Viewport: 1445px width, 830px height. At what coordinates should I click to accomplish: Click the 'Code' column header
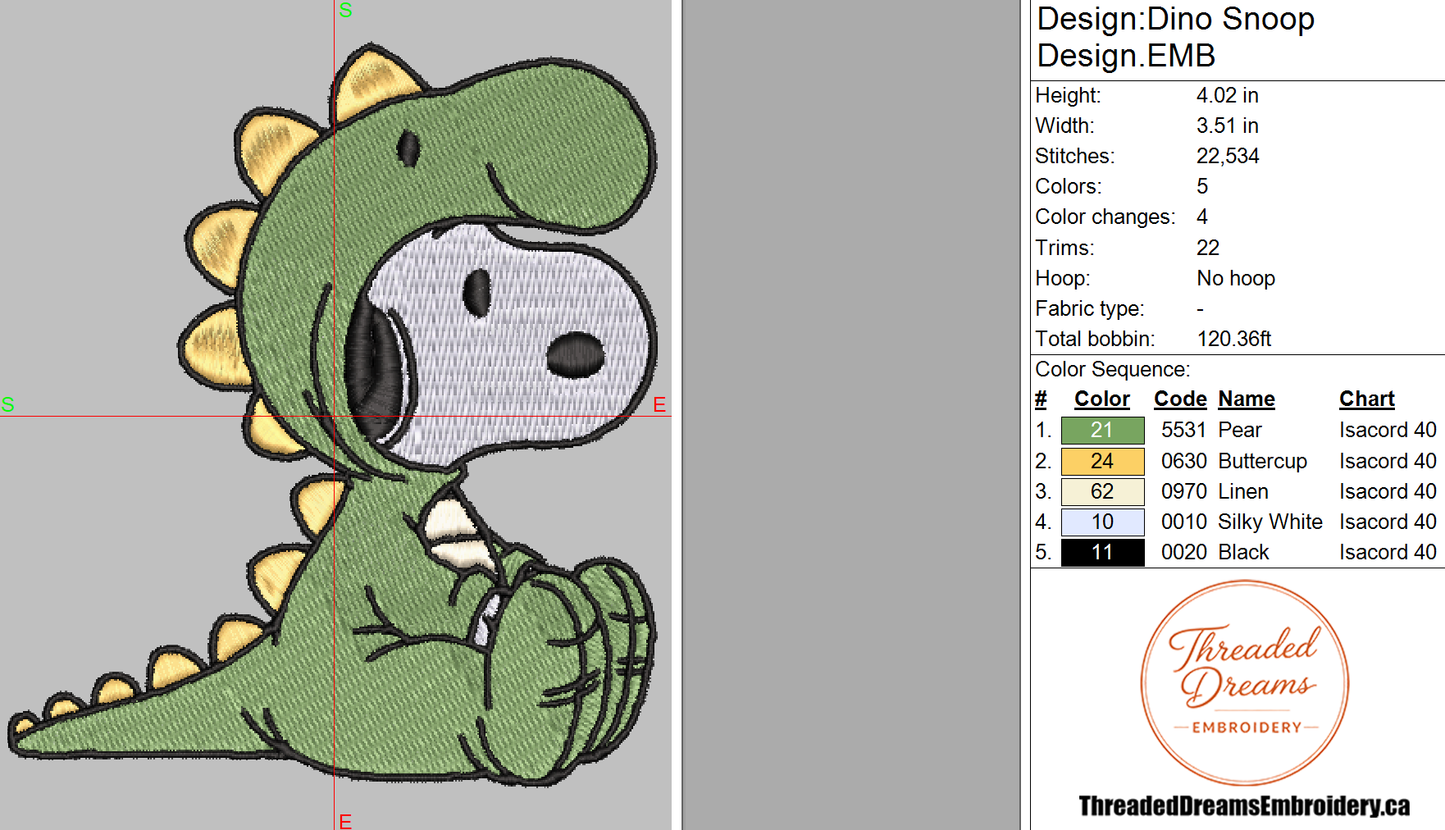click(1180, 399)
